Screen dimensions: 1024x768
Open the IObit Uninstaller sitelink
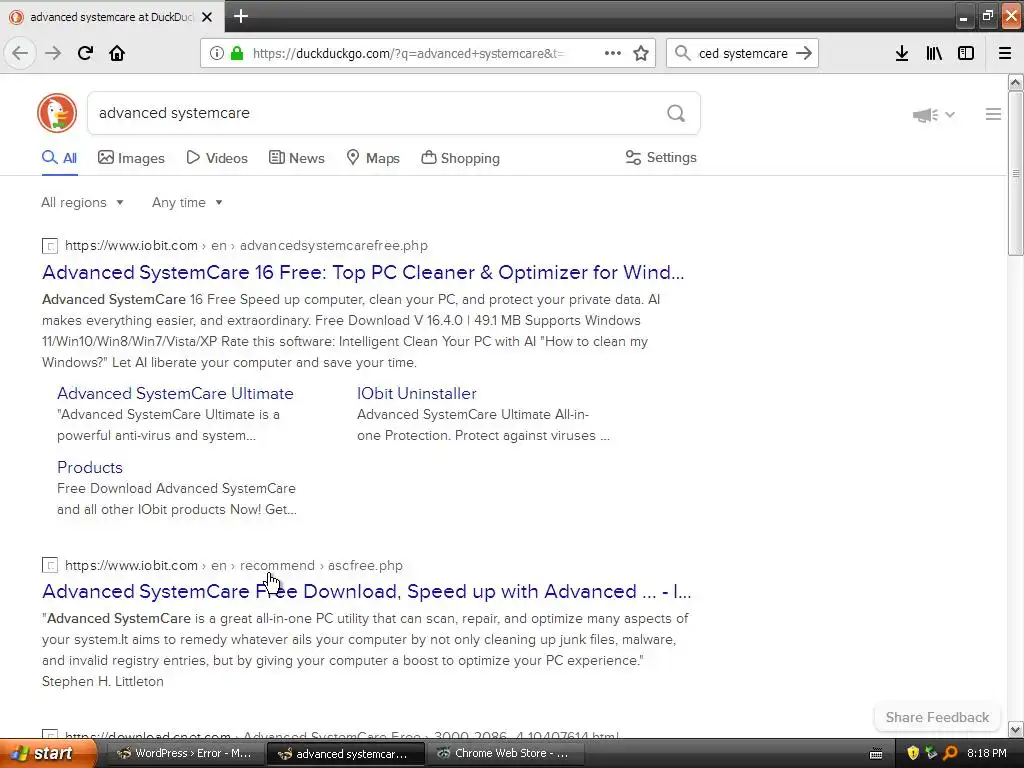(x=417, y=394)
